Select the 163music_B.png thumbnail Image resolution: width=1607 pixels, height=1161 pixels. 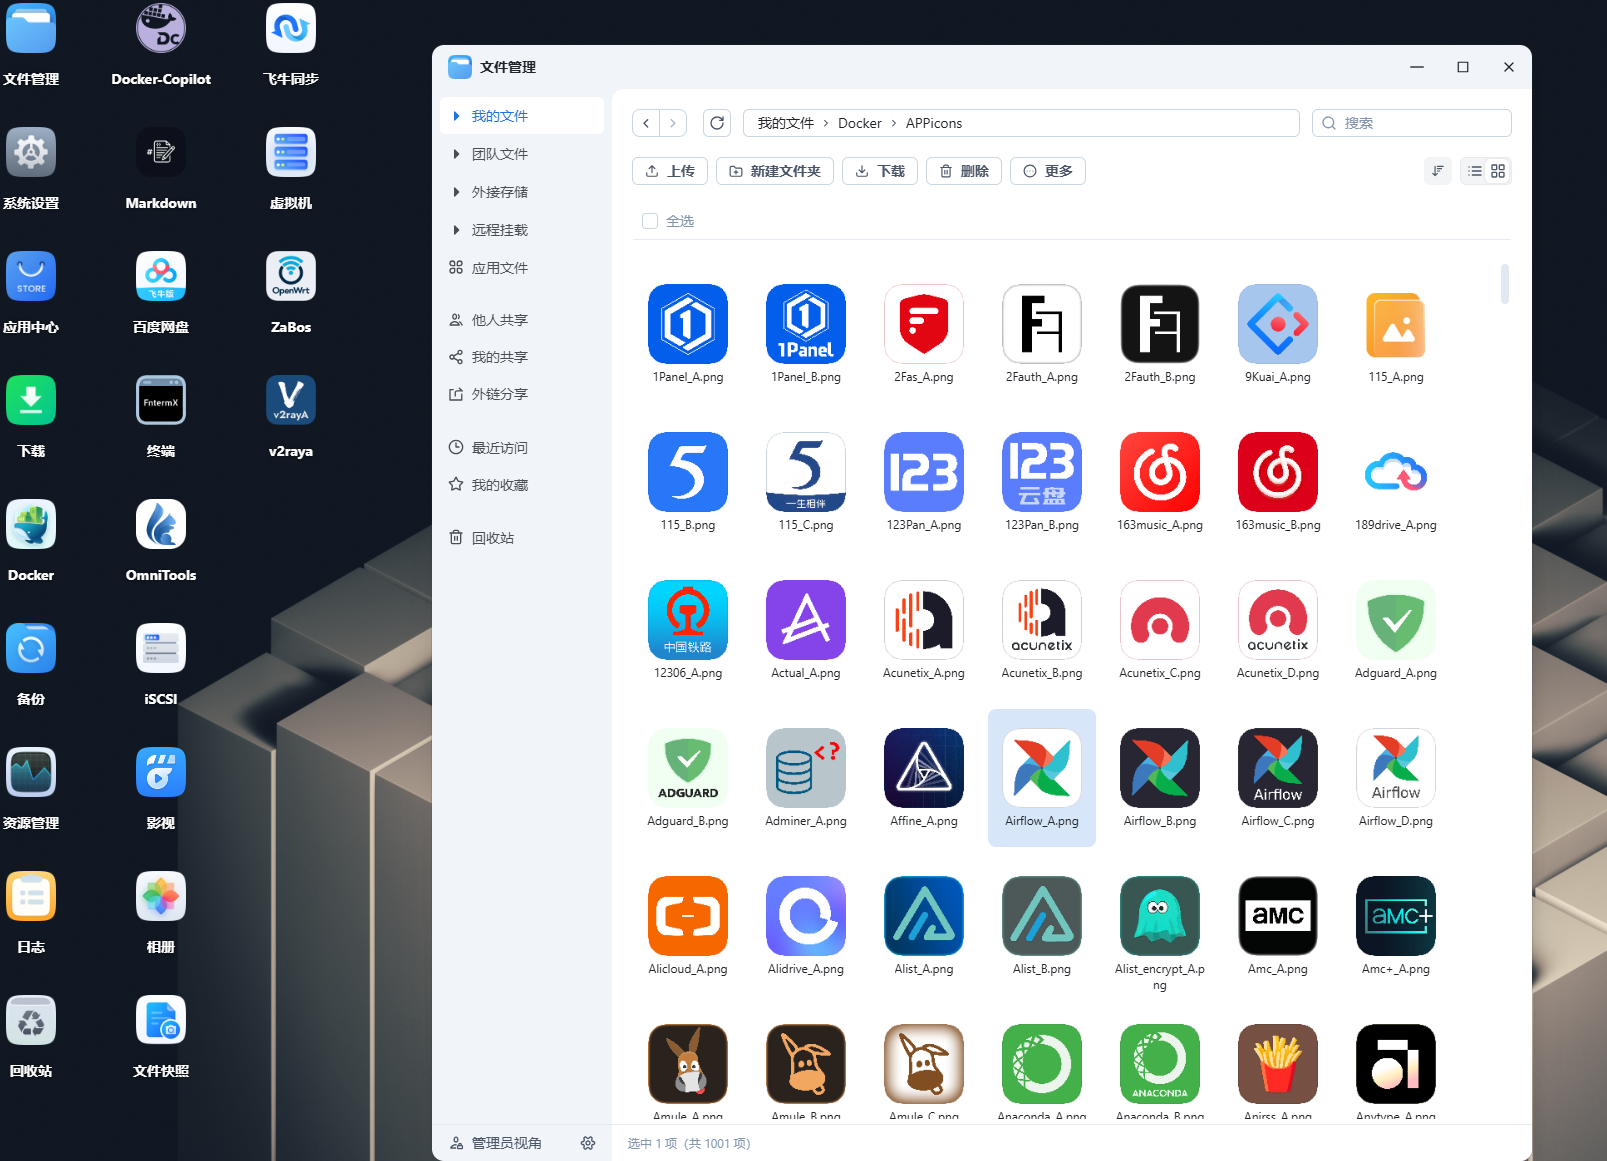(1278, 472)
